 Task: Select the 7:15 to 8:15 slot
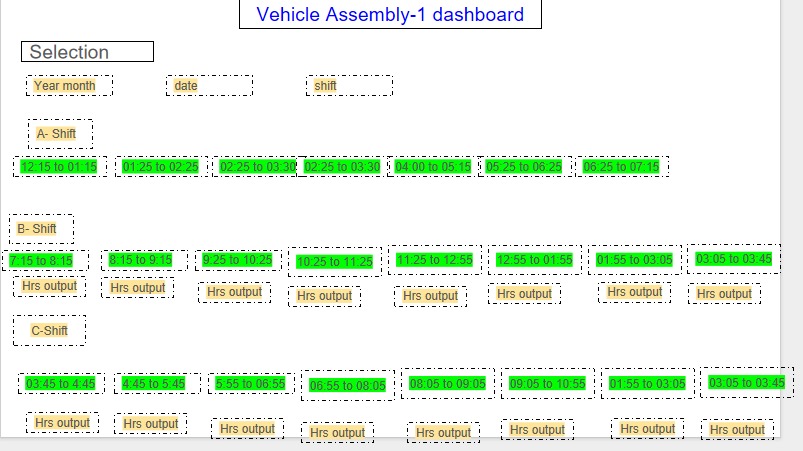click(42, 261)
